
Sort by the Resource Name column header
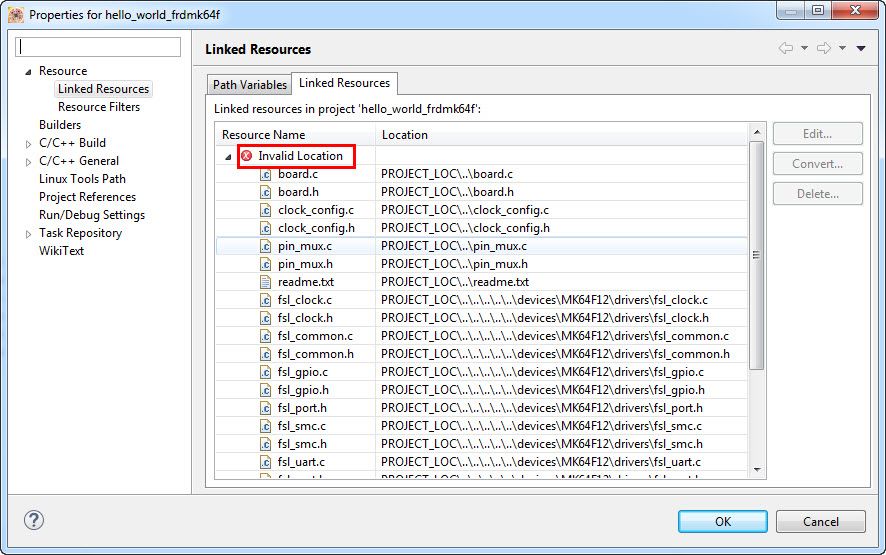click(296, 135)
